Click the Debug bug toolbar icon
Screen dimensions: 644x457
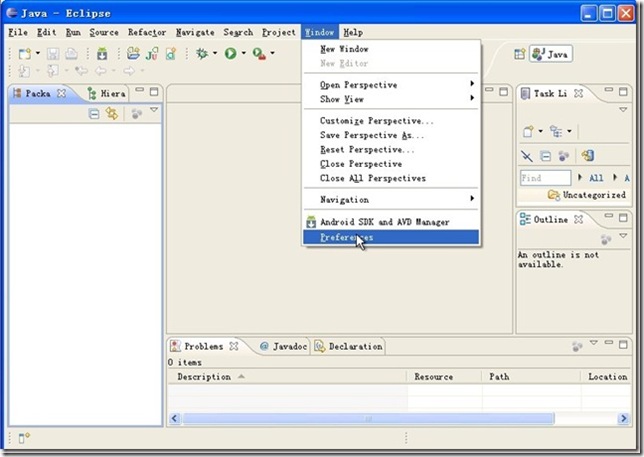[x=202, y=53]
